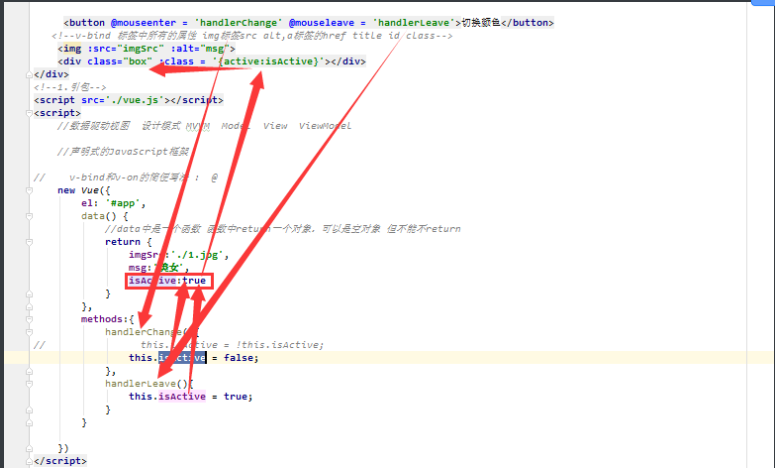The width and height of the screenshot is (775, 468).
Task: Click fold end marker beside closing "</script>"
Action: tap(29, 461)
